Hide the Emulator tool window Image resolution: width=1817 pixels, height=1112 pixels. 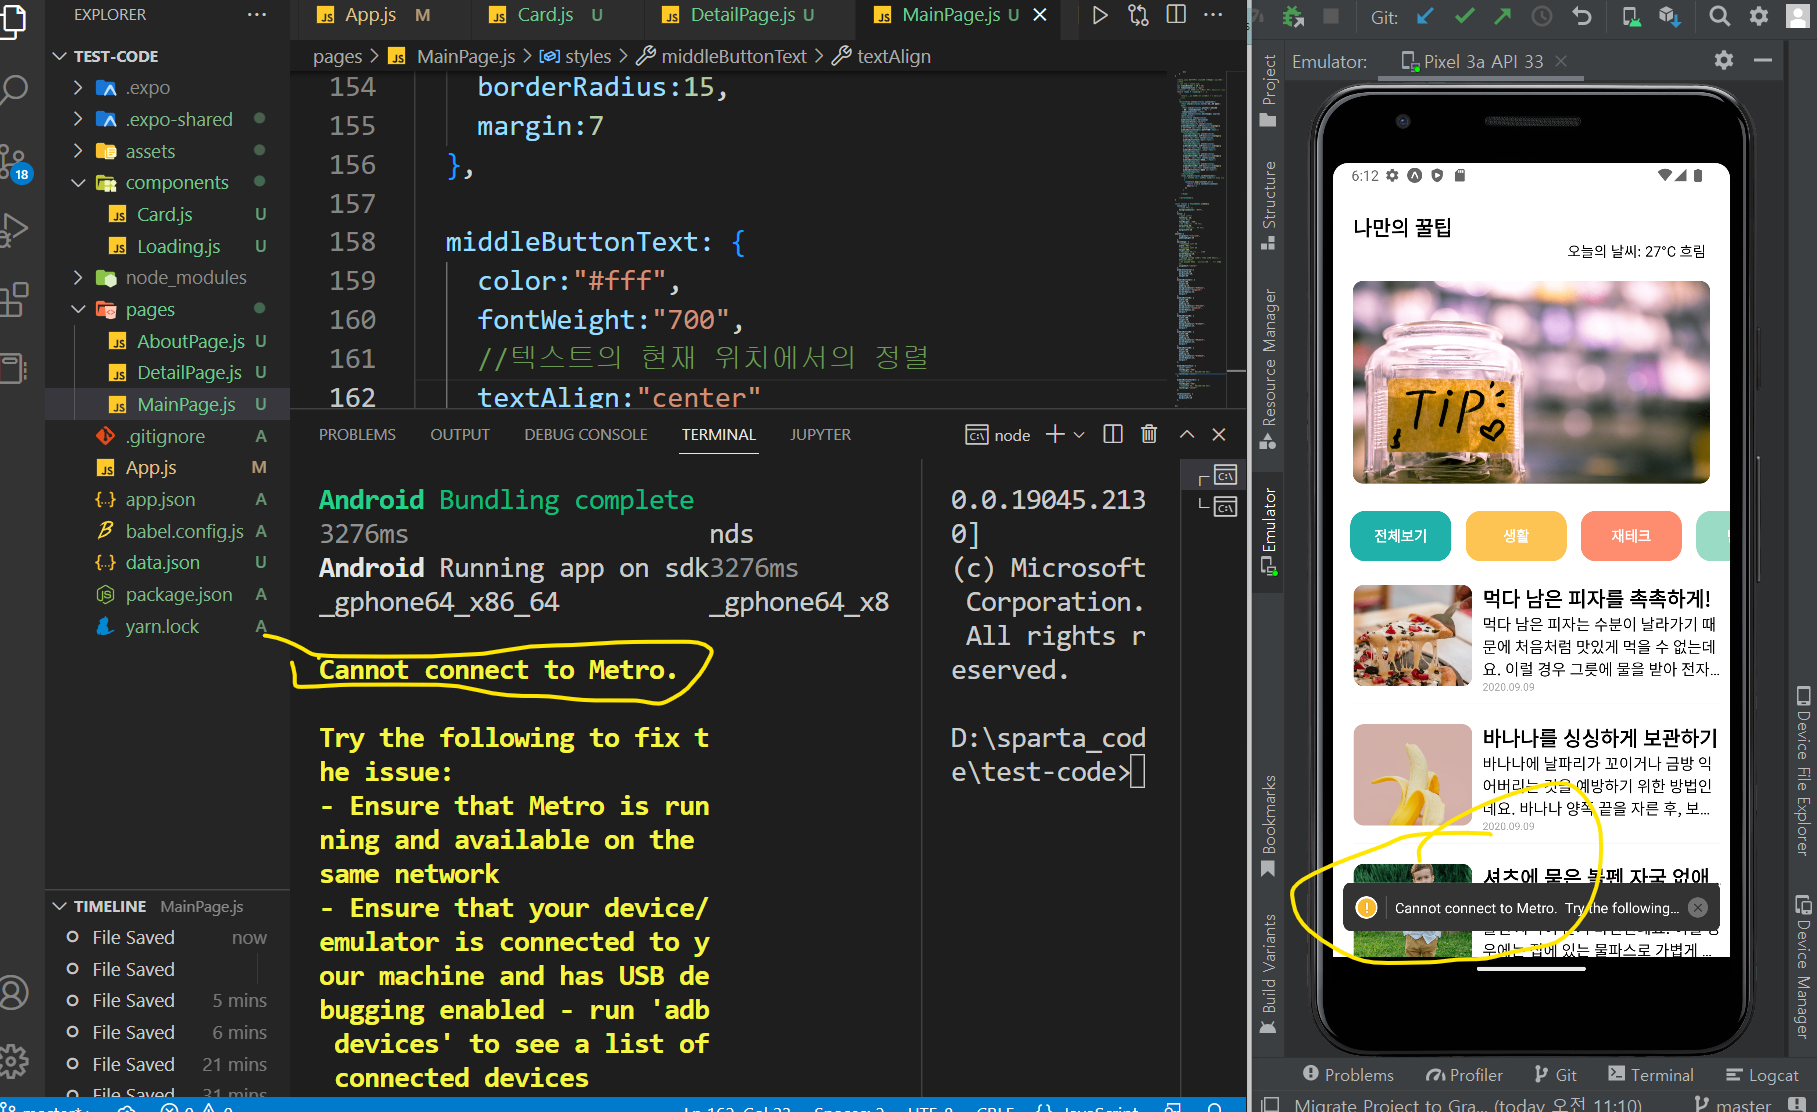click(x=1763, y=60)
